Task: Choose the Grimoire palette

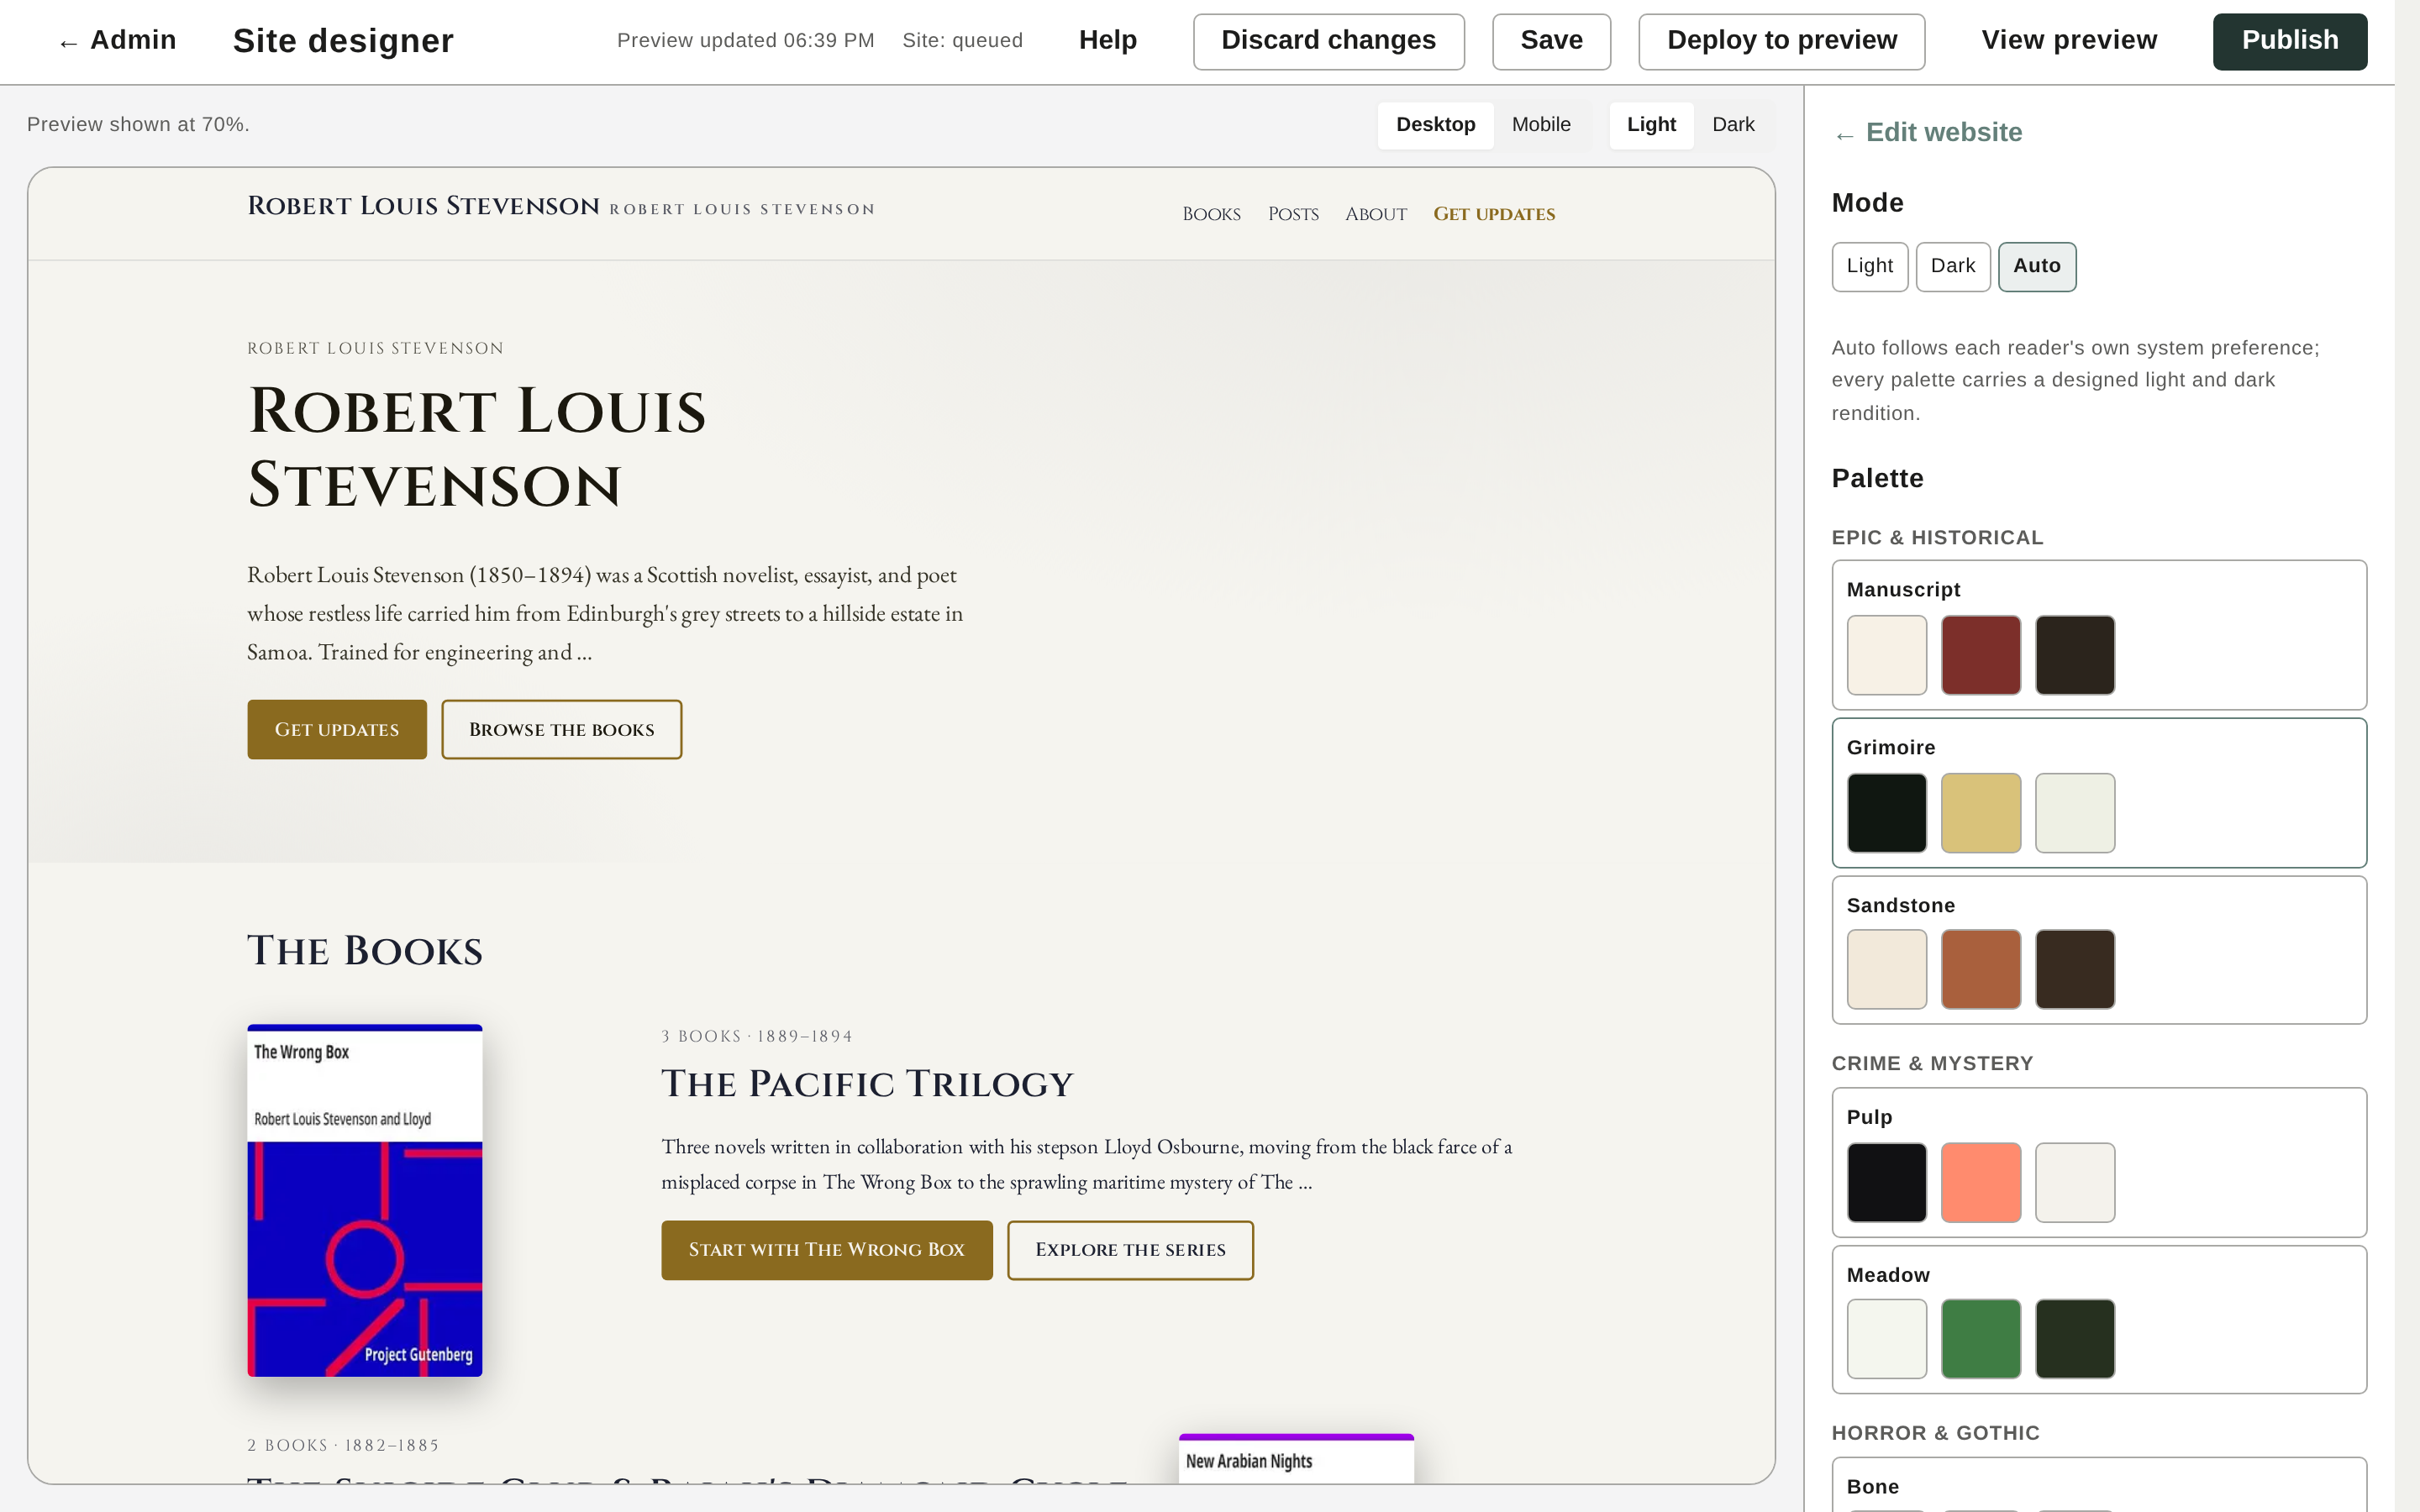Action: click(x=2098, y=792)
